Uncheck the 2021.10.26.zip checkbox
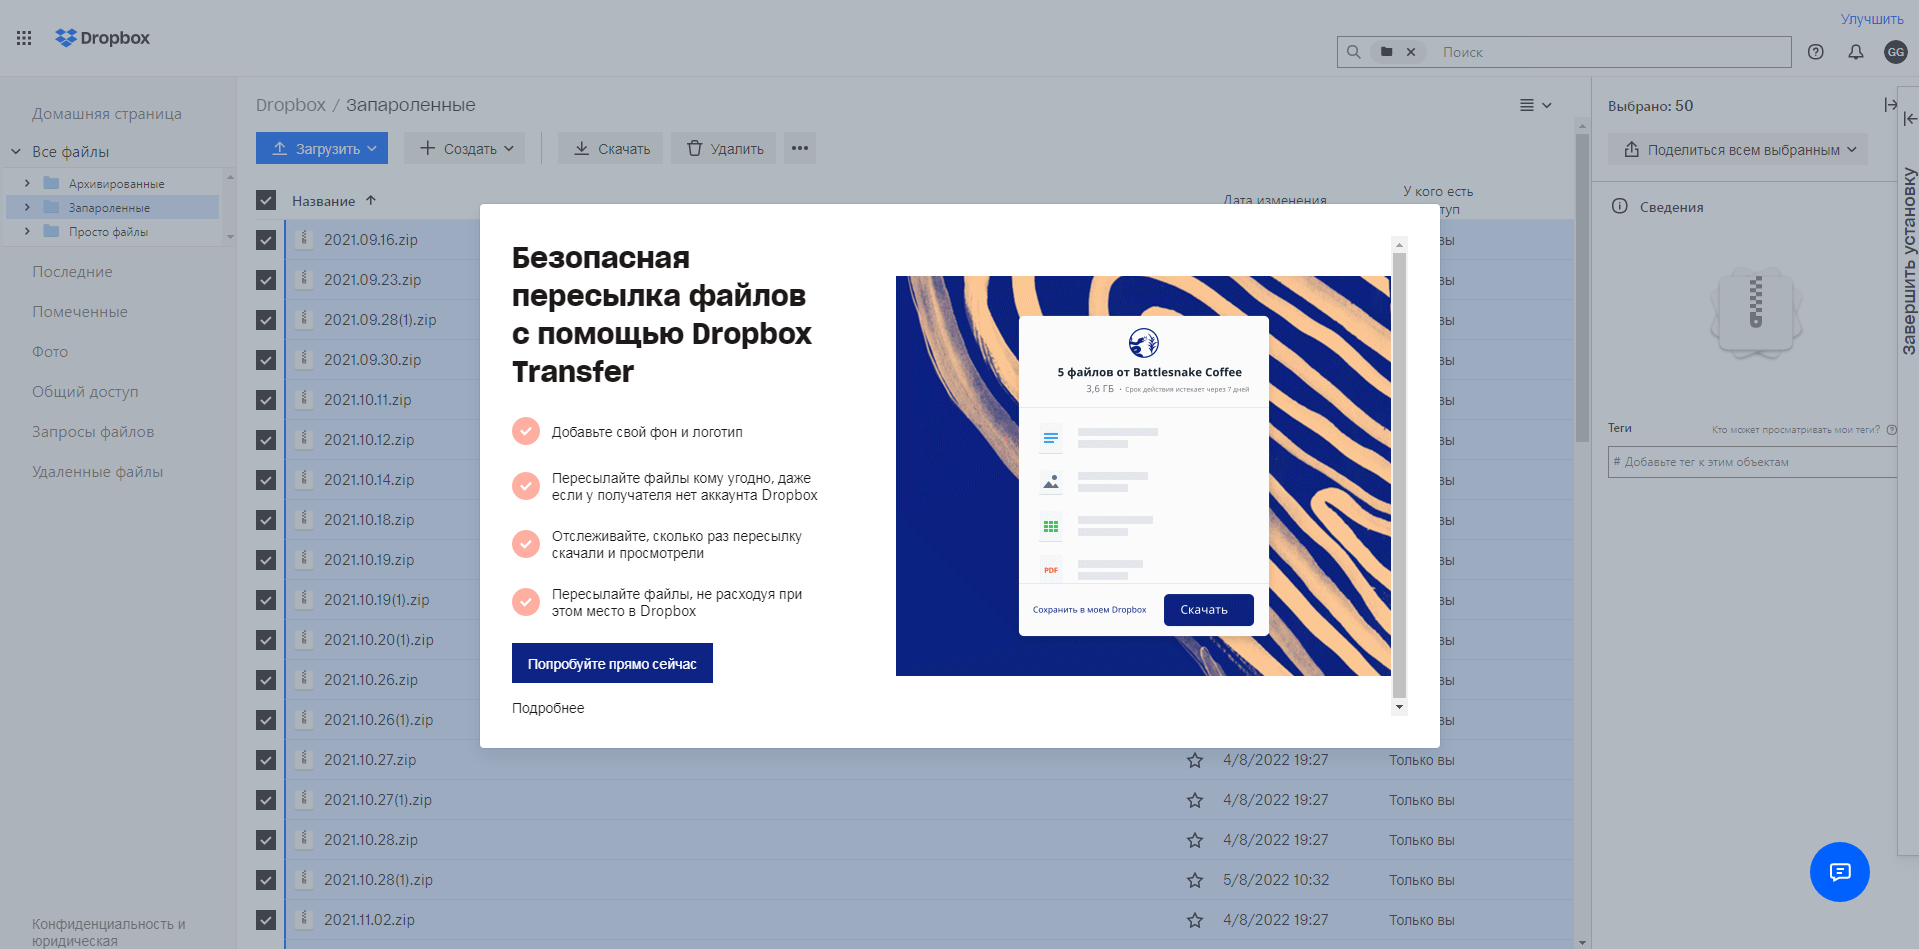1919x949 pixels. point(266,680)
